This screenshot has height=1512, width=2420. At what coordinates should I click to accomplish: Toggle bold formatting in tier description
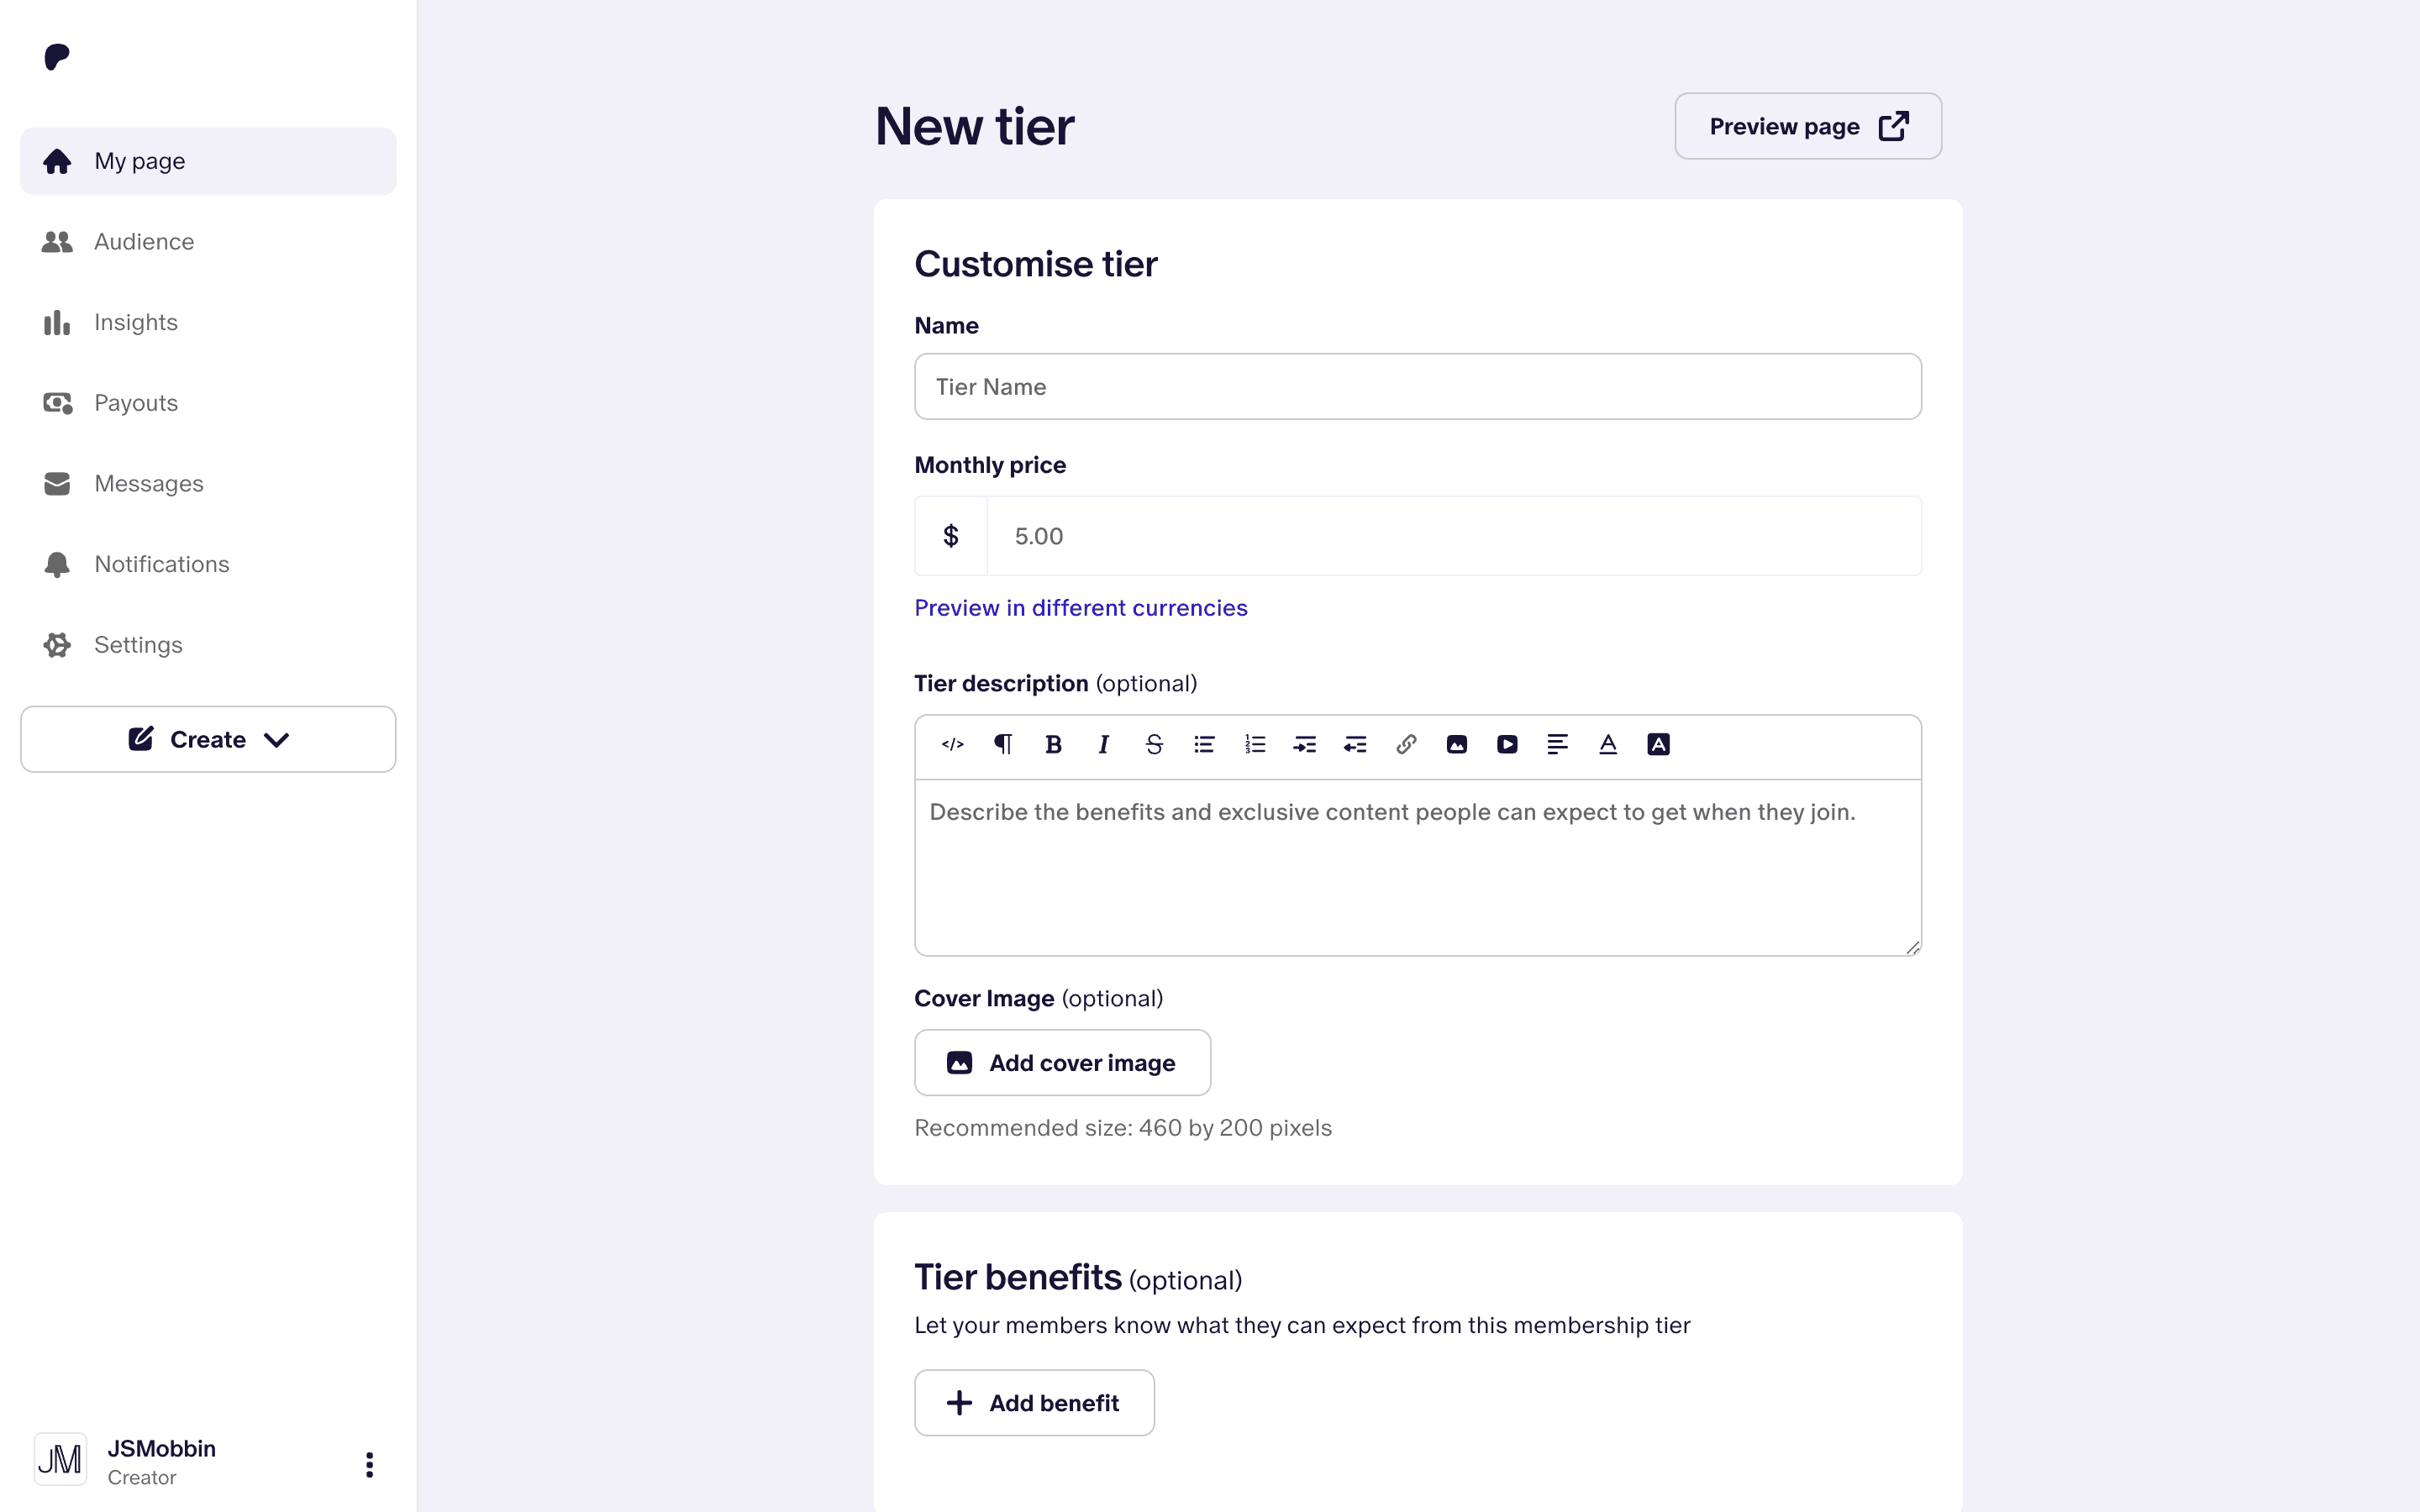tap(1053, 744)
